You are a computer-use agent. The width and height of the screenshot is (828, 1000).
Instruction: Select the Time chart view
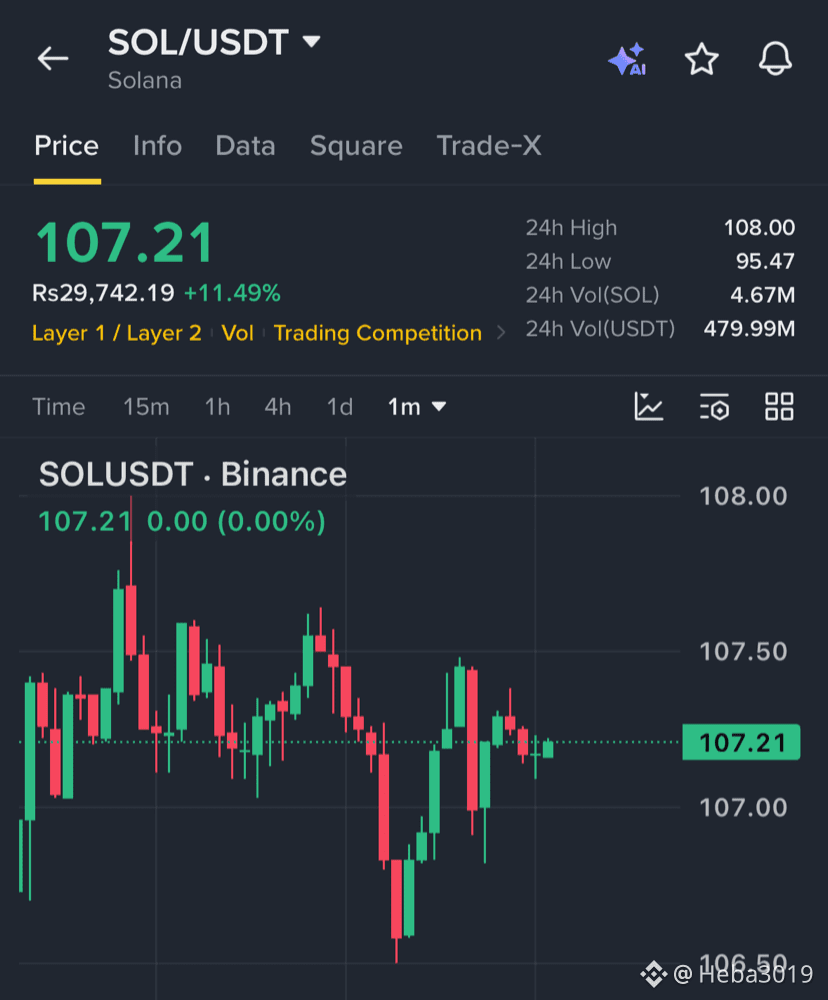tap(59, 407)
